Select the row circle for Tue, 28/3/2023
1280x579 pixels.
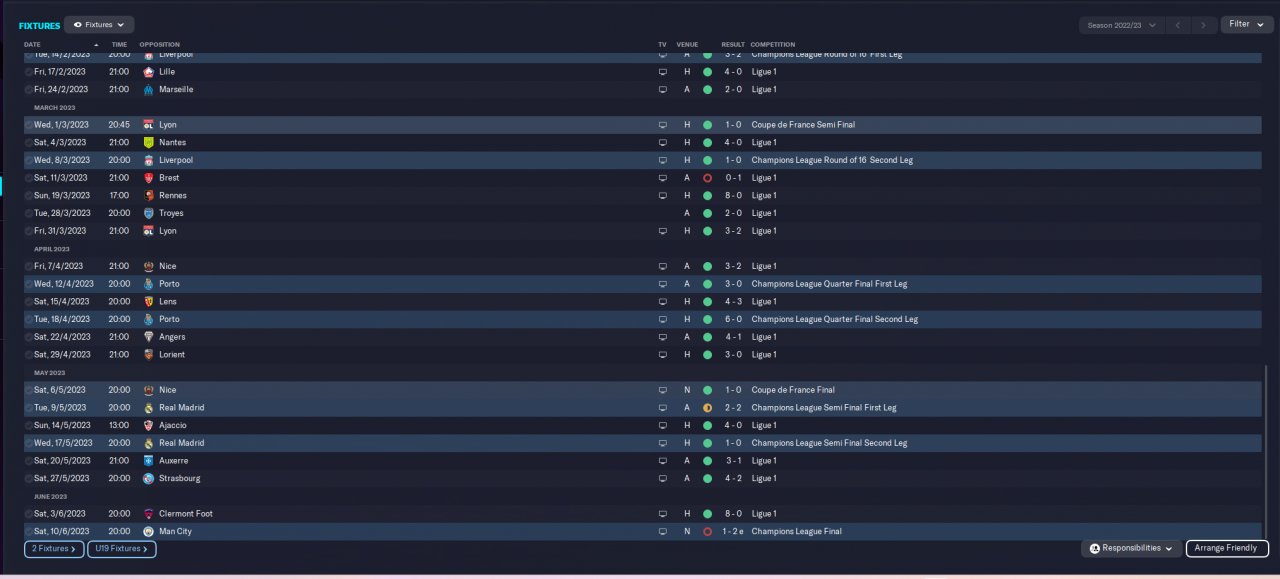point(29,213)
